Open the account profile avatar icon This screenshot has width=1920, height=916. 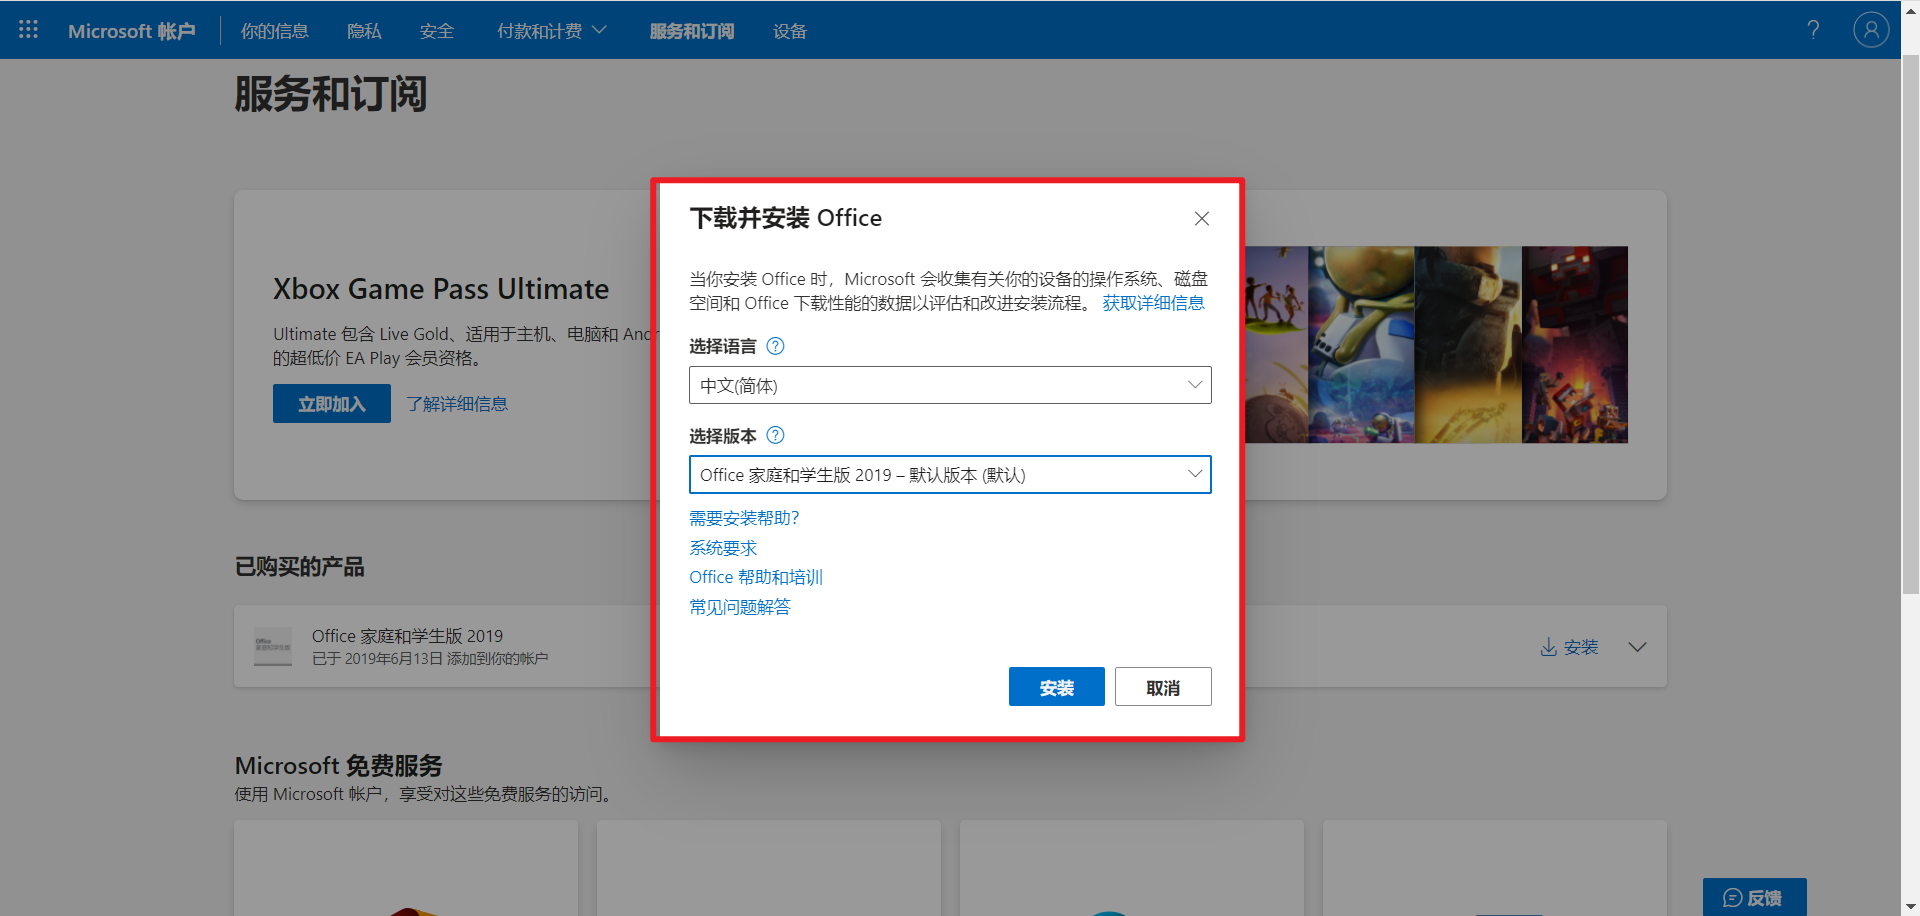(1871, 30)
